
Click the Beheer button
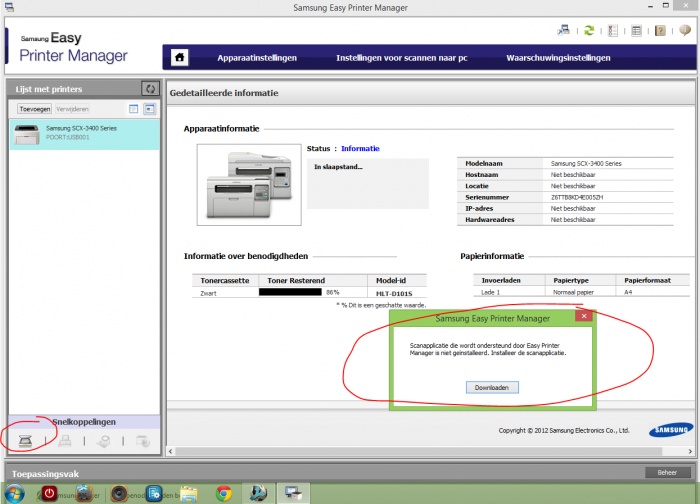[x=667, y=472]
